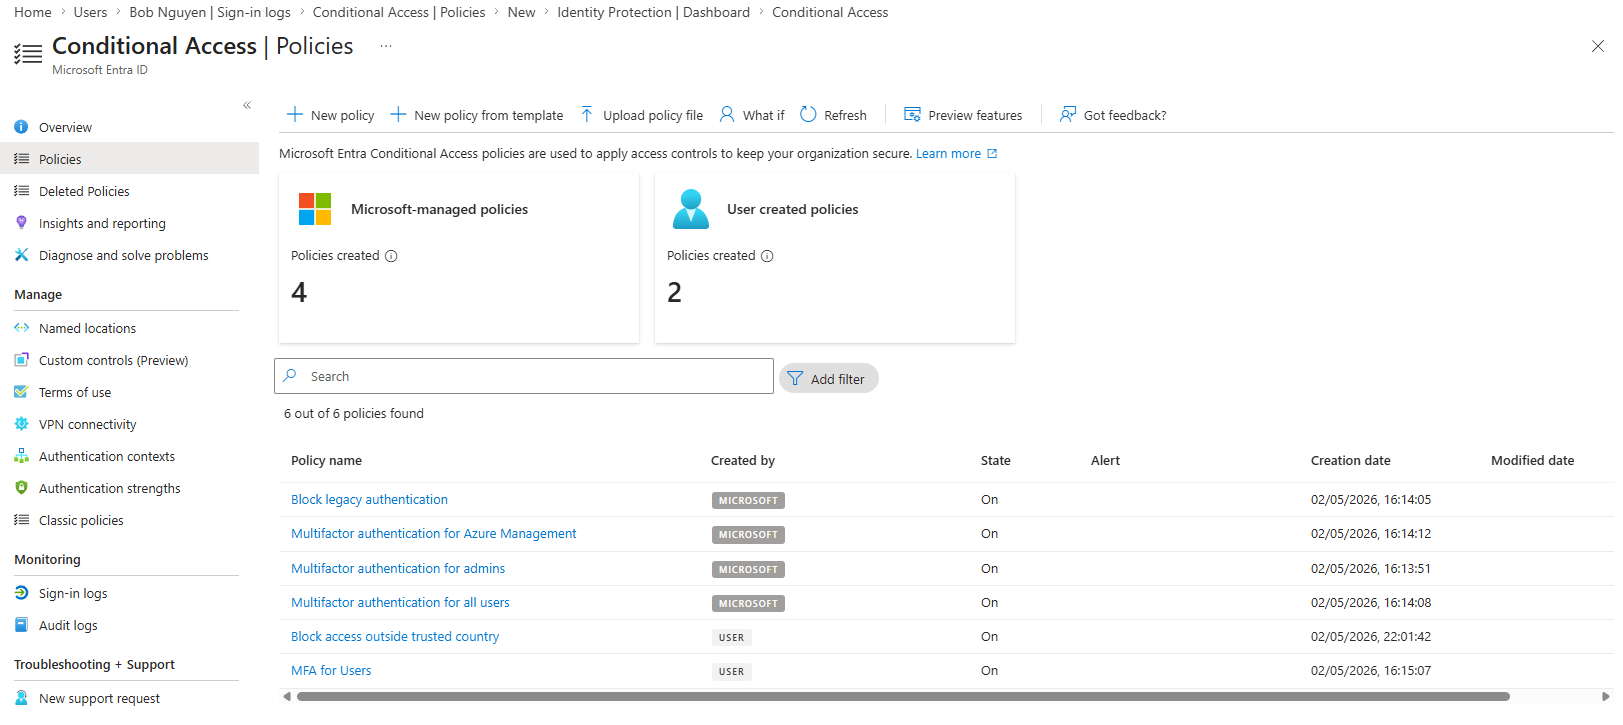Sort by Created by column header
This screenshot has width=1623, height=725.
pyautogui.click(x=743, y=460)
